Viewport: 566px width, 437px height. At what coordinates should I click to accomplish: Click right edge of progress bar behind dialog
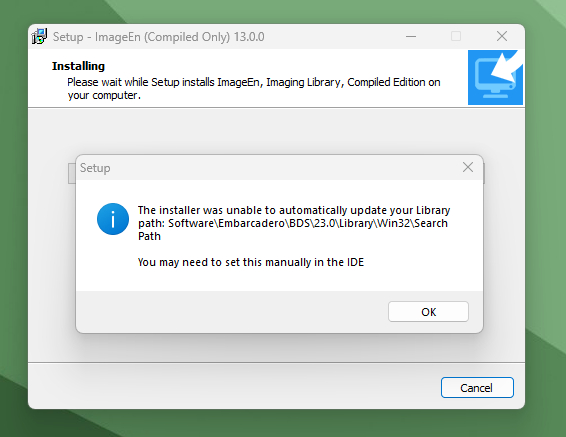coord(484,173)
